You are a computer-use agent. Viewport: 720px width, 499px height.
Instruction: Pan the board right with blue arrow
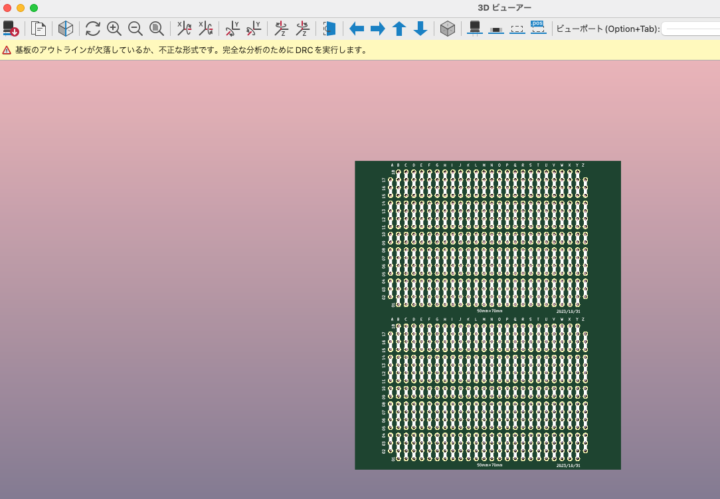[378, 29]
